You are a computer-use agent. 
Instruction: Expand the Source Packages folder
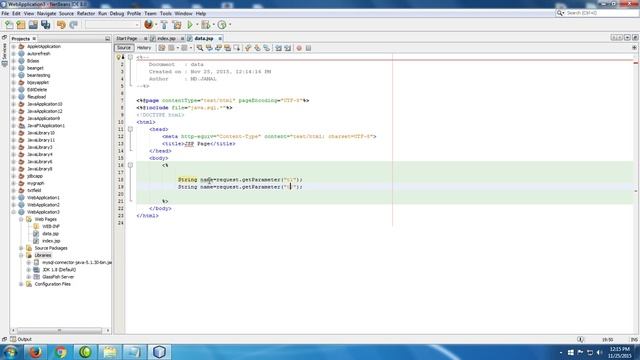(x=21, y=248)
